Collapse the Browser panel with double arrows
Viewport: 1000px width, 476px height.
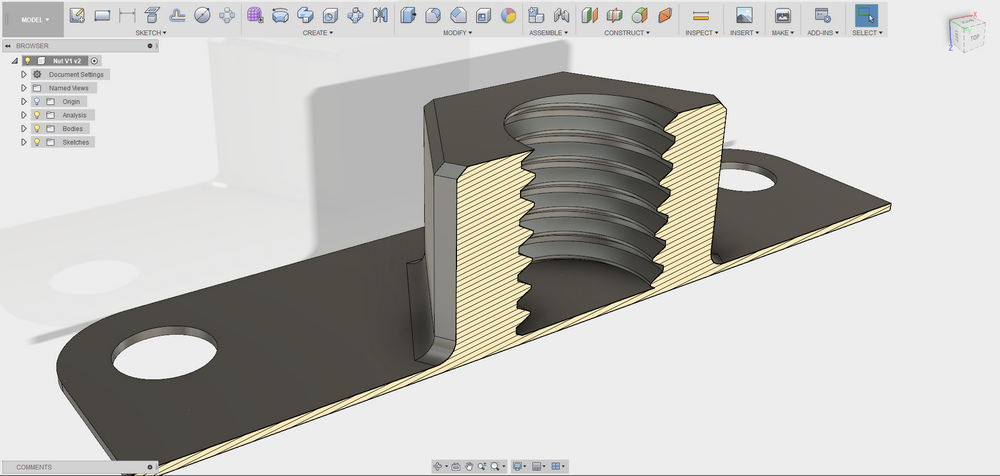8,46
